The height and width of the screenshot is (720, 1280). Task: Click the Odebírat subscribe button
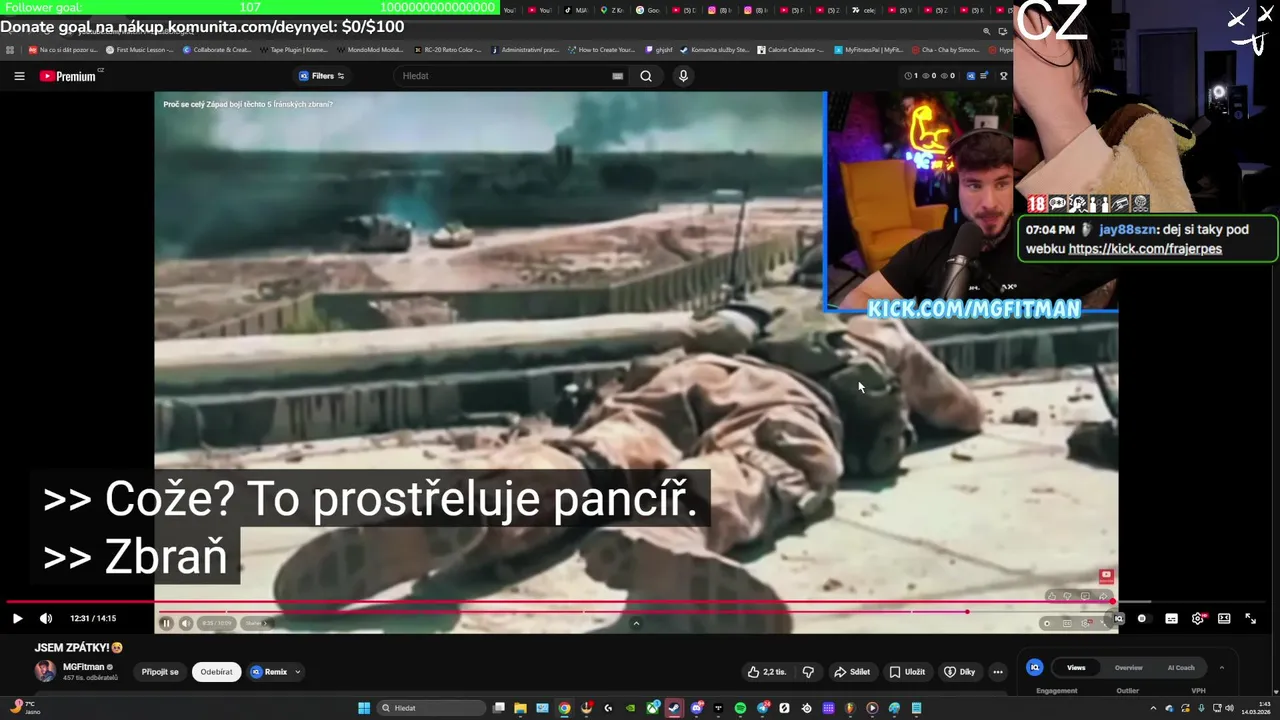click(x=216, y=672)
